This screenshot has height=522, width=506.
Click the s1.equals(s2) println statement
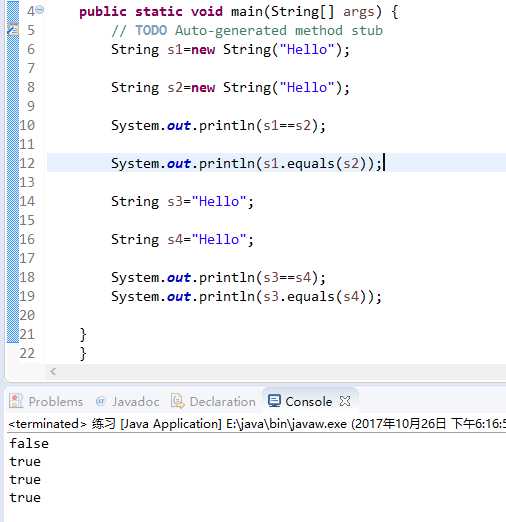tap(246, 163)
